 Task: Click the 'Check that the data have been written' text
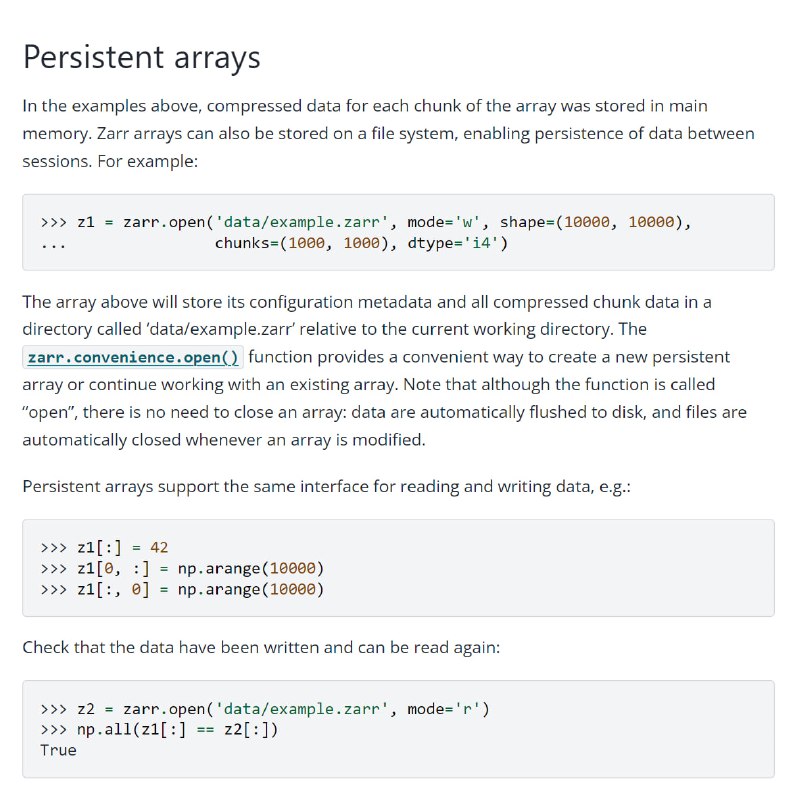(x=261, y=647)
